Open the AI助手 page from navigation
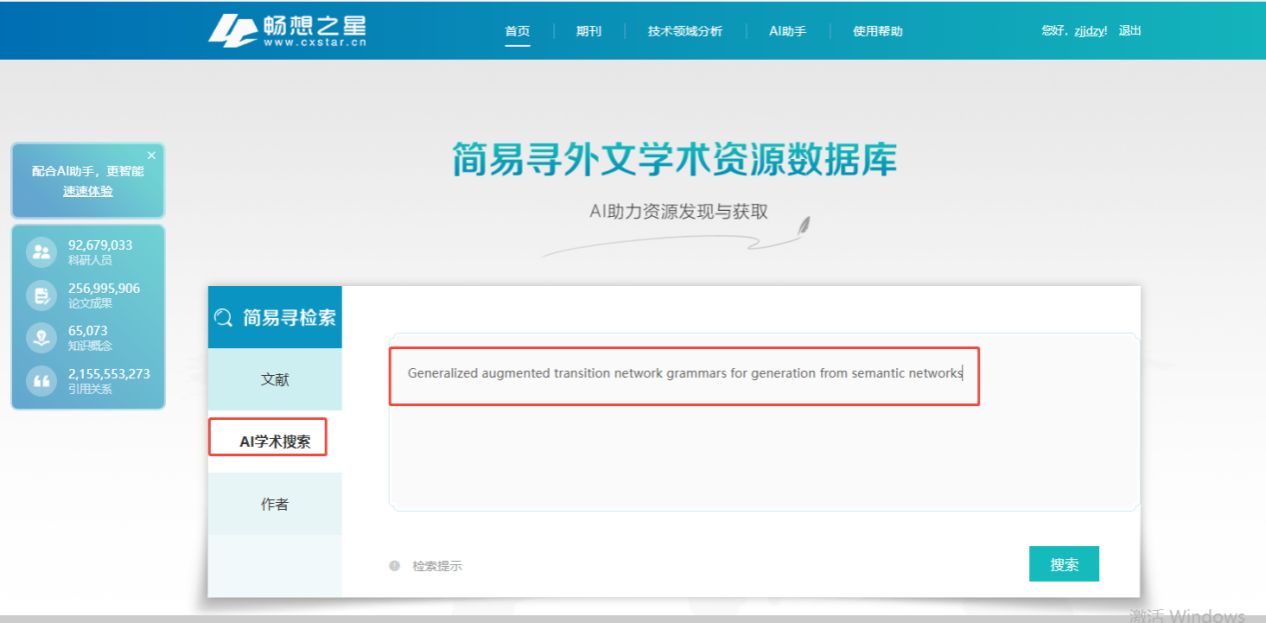 click(787, 31)
